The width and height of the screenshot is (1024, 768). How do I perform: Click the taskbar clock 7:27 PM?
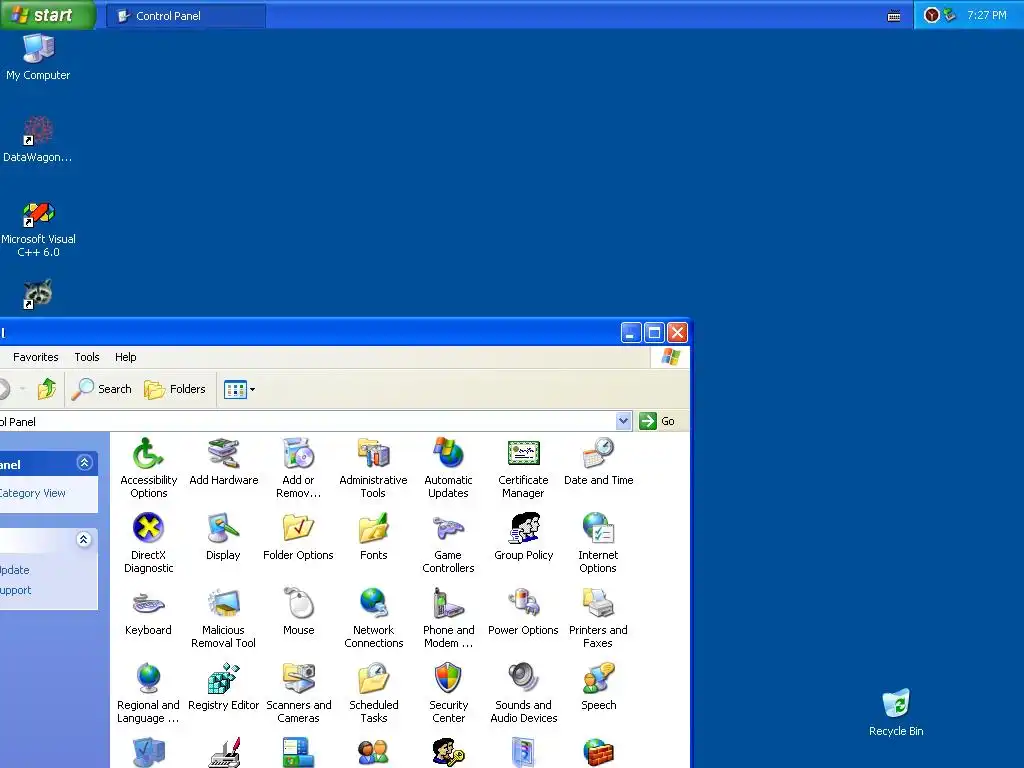pyautogui.click(x=987, y=15)
